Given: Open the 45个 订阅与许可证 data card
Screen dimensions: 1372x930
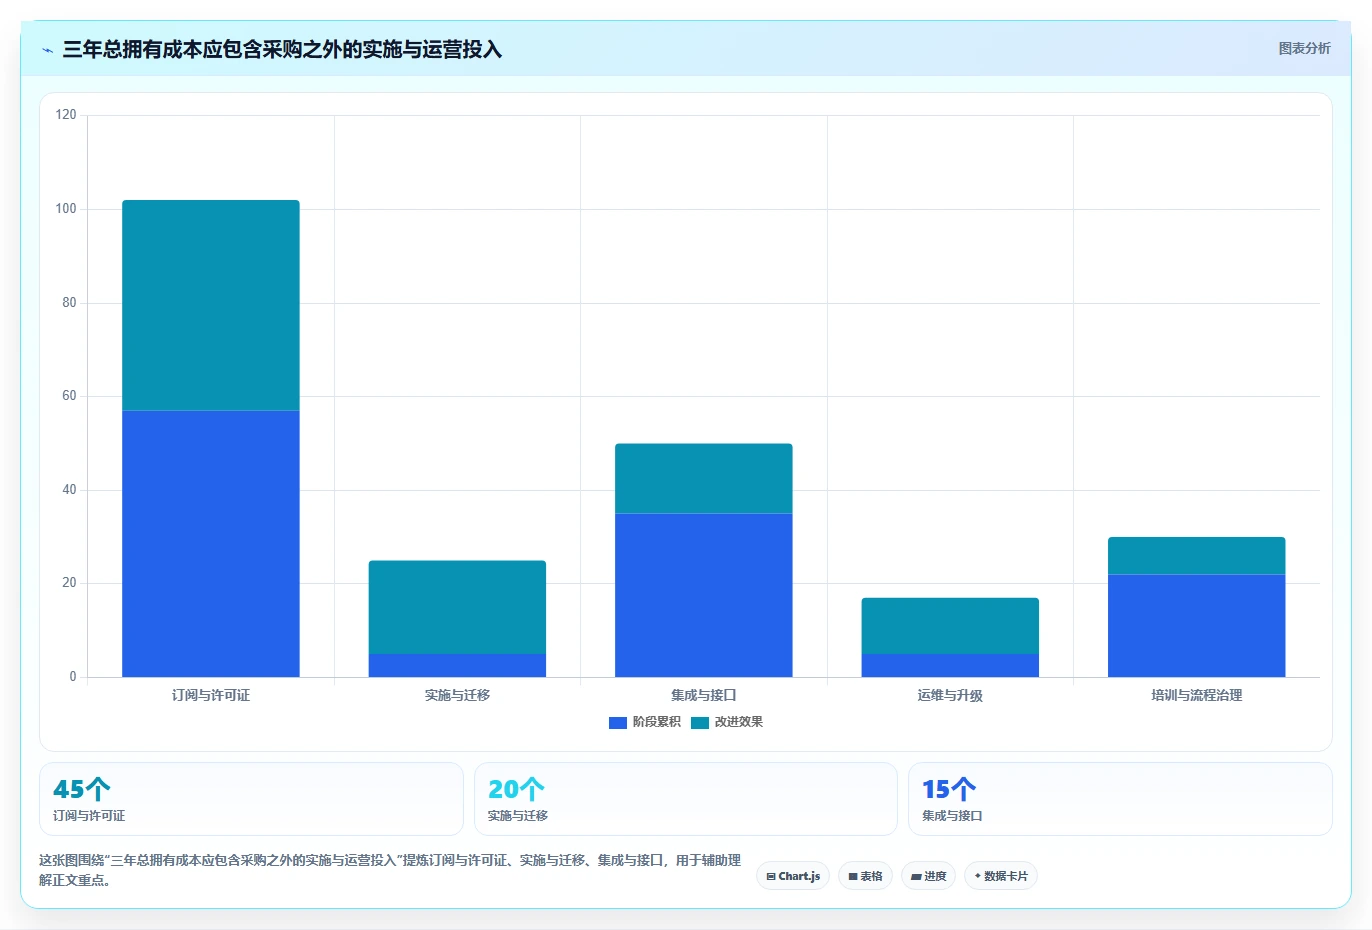Looking at the screenshot, I should [x=251, y=799].
